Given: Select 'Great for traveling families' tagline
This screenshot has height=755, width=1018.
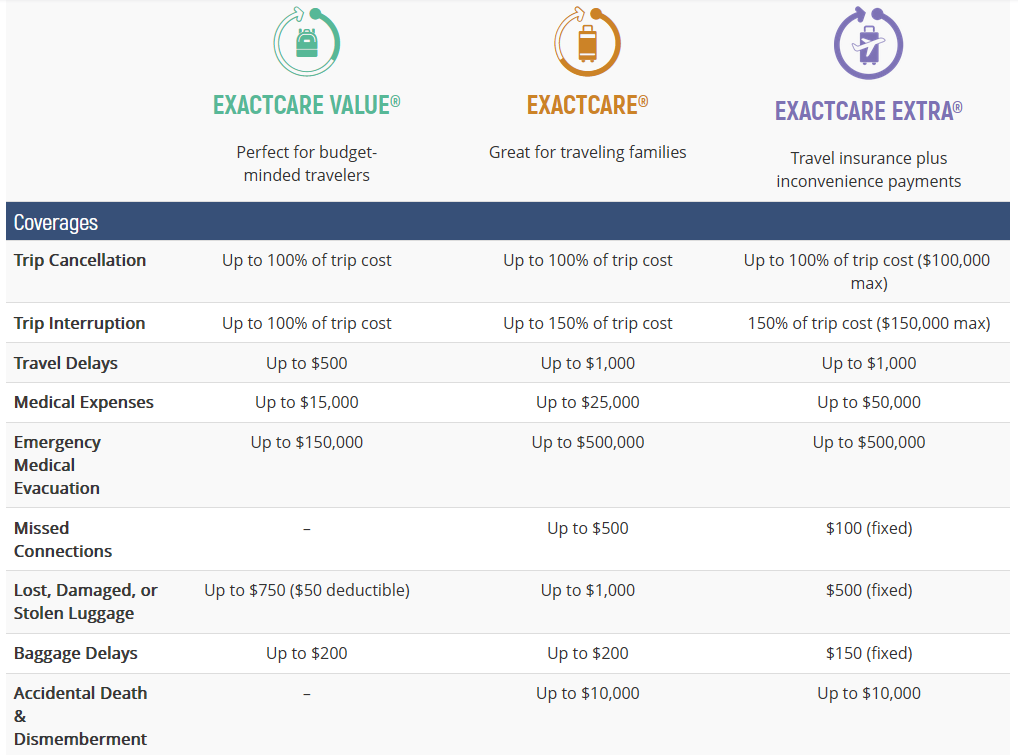Looking at the screenshot, I should tap(588, 152).
